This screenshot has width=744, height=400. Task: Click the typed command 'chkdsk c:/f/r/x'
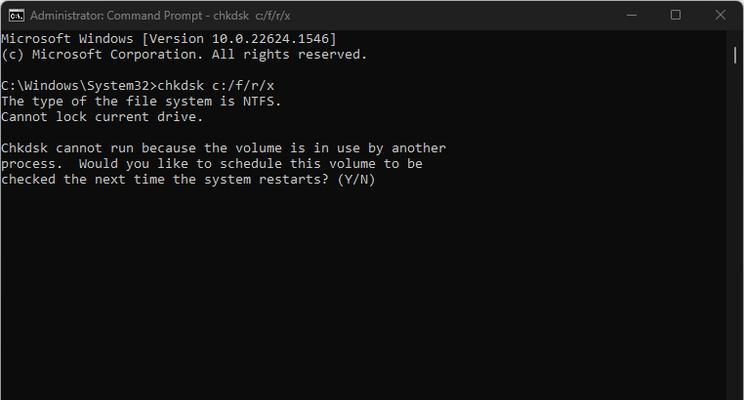click(x=216, y=85)
